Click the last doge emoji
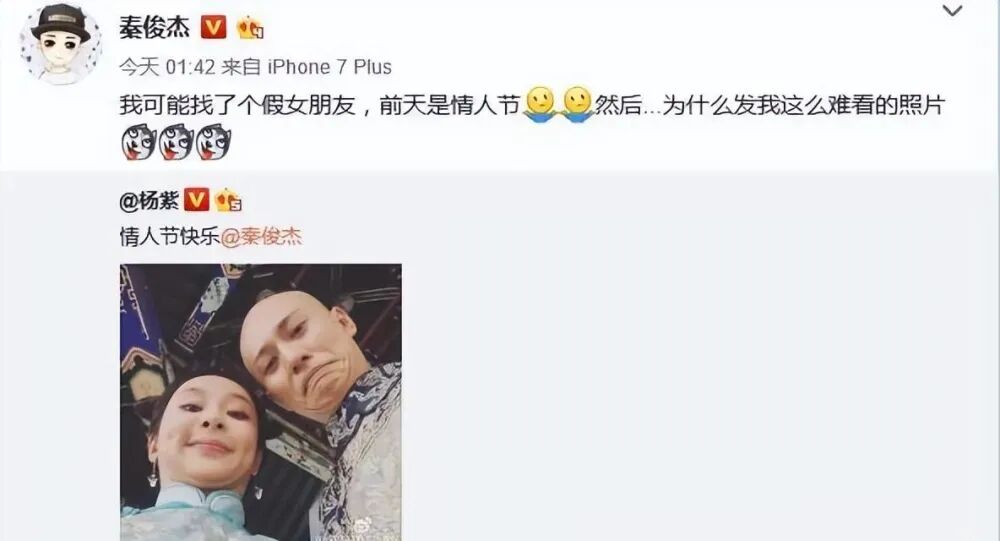This screenshot has width=1000, height=541. (213, 142)
